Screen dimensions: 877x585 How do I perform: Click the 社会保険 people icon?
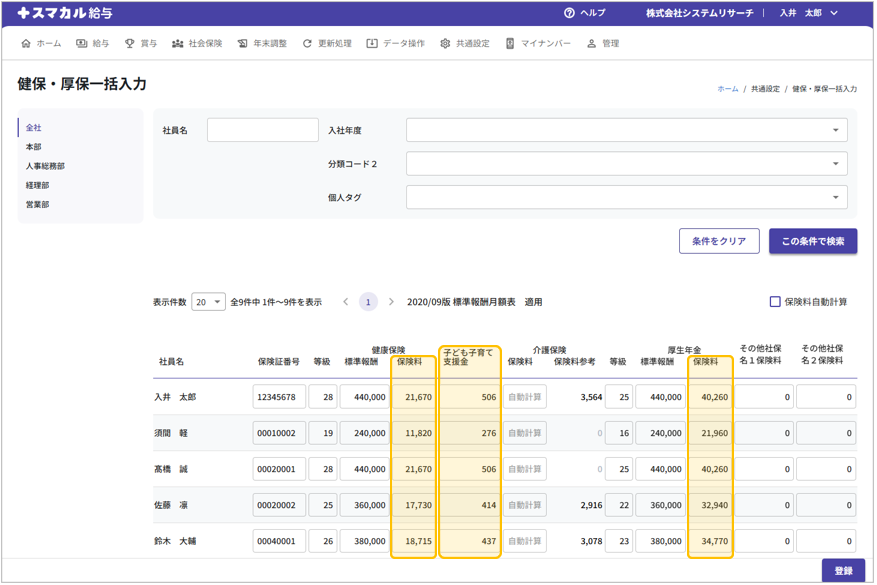coord(177,44)
